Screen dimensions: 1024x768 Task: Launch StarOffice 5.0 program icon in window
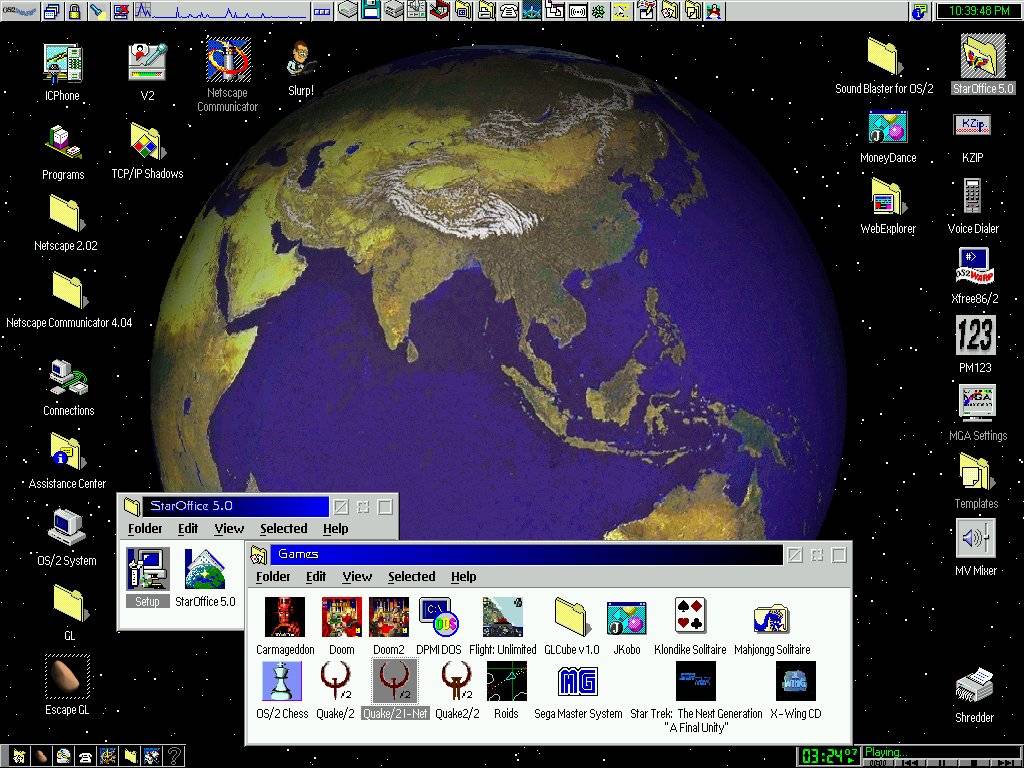[x=205, y=577]
